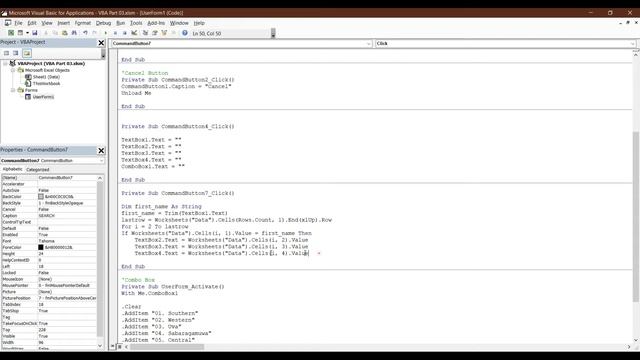Image resolution: width=640 pixels, height=360 pixels.
Task: Click the BackColor color swatch property
Action: [x=41, y=197]
